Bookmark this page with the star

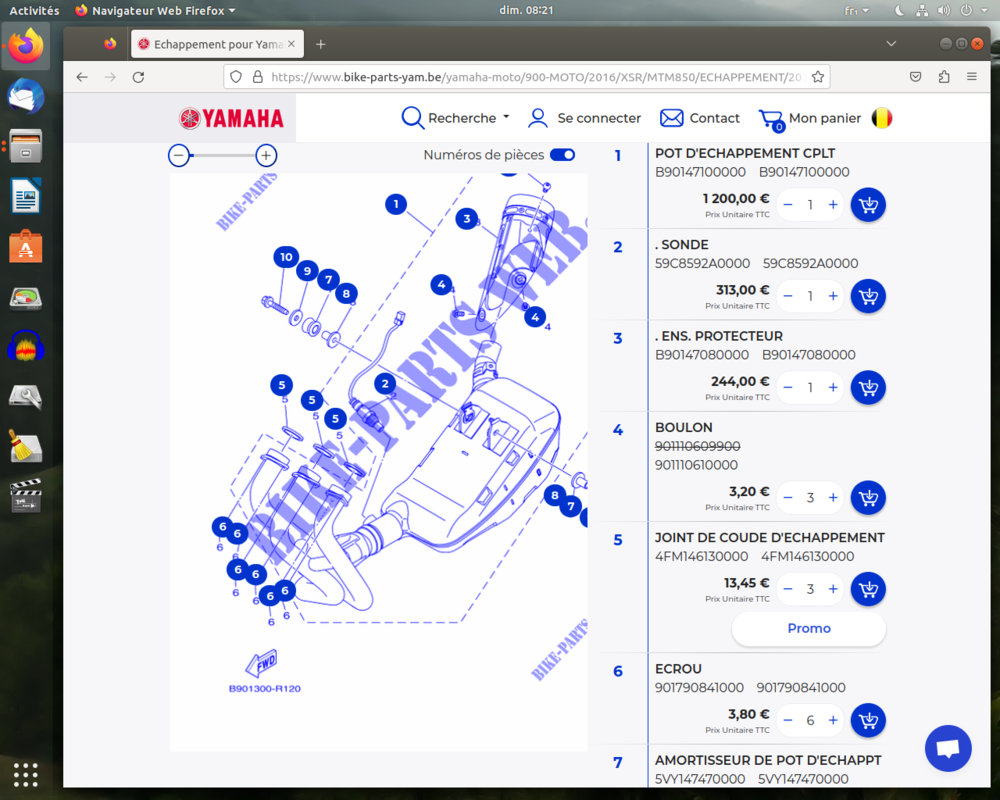click(x=818, y=77)
